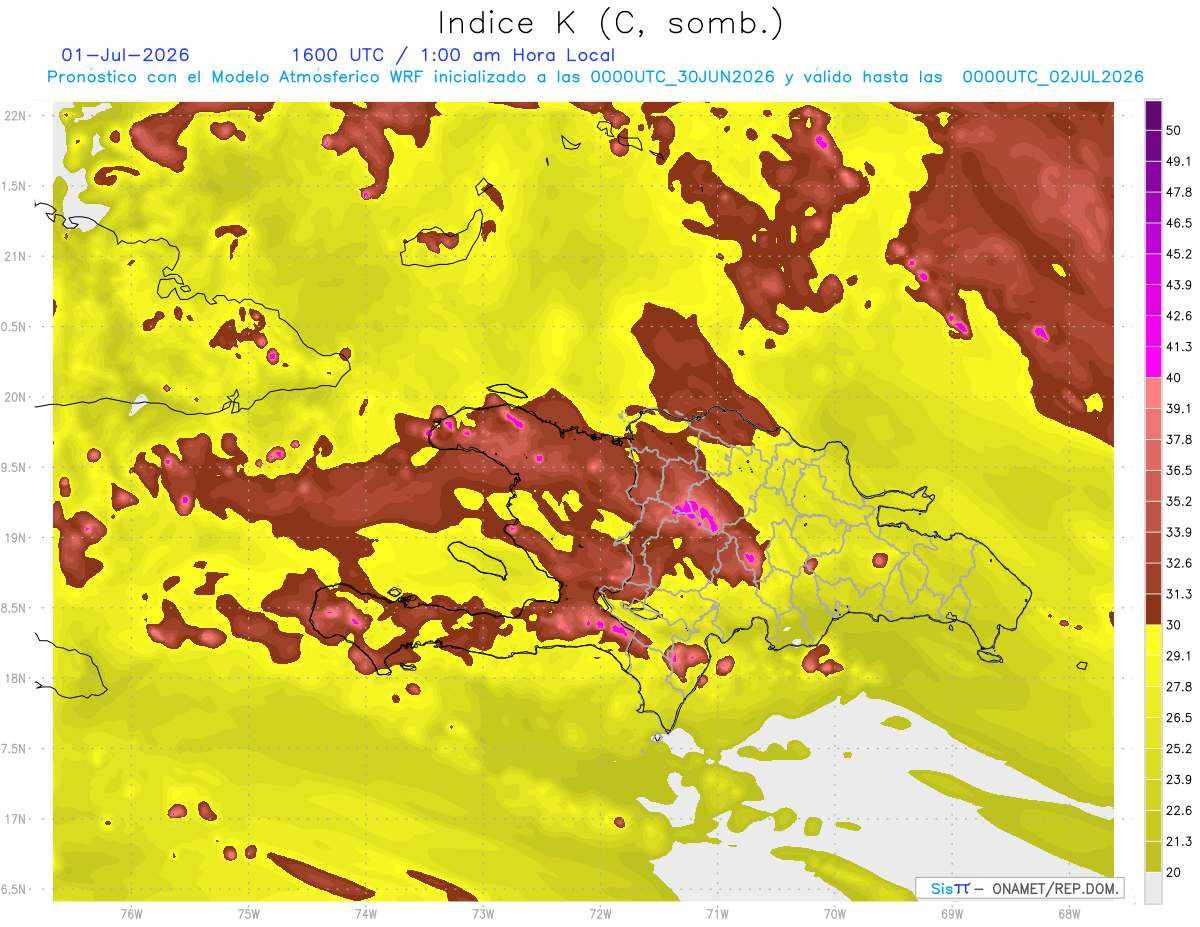The image size is (1200, 927).
Task: Click the "SisTT – ONAMET/REP.DOM." credit box
Action: coord(1020,888)
